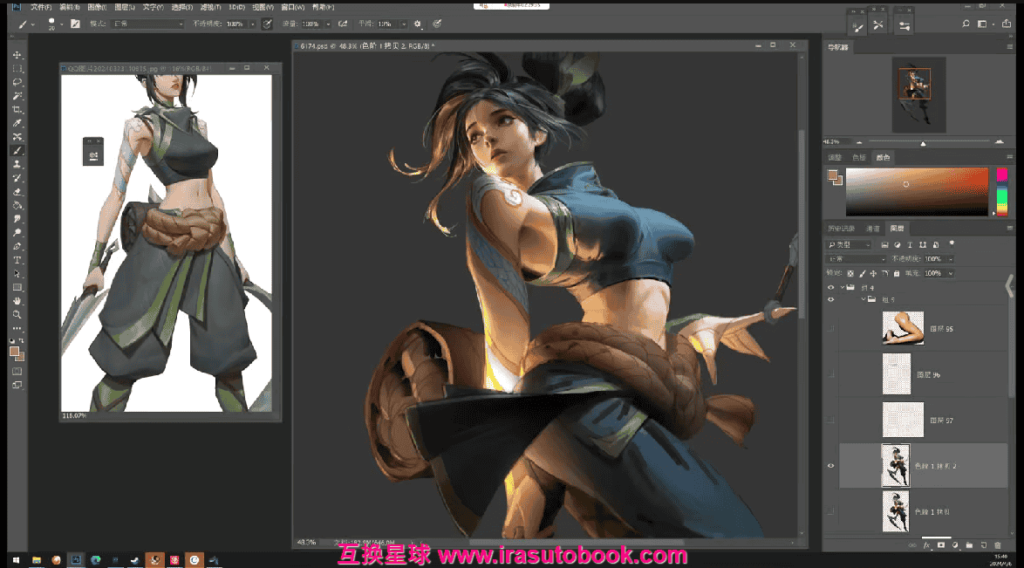Open the flow value dropdown in options bar

point(328,24)
